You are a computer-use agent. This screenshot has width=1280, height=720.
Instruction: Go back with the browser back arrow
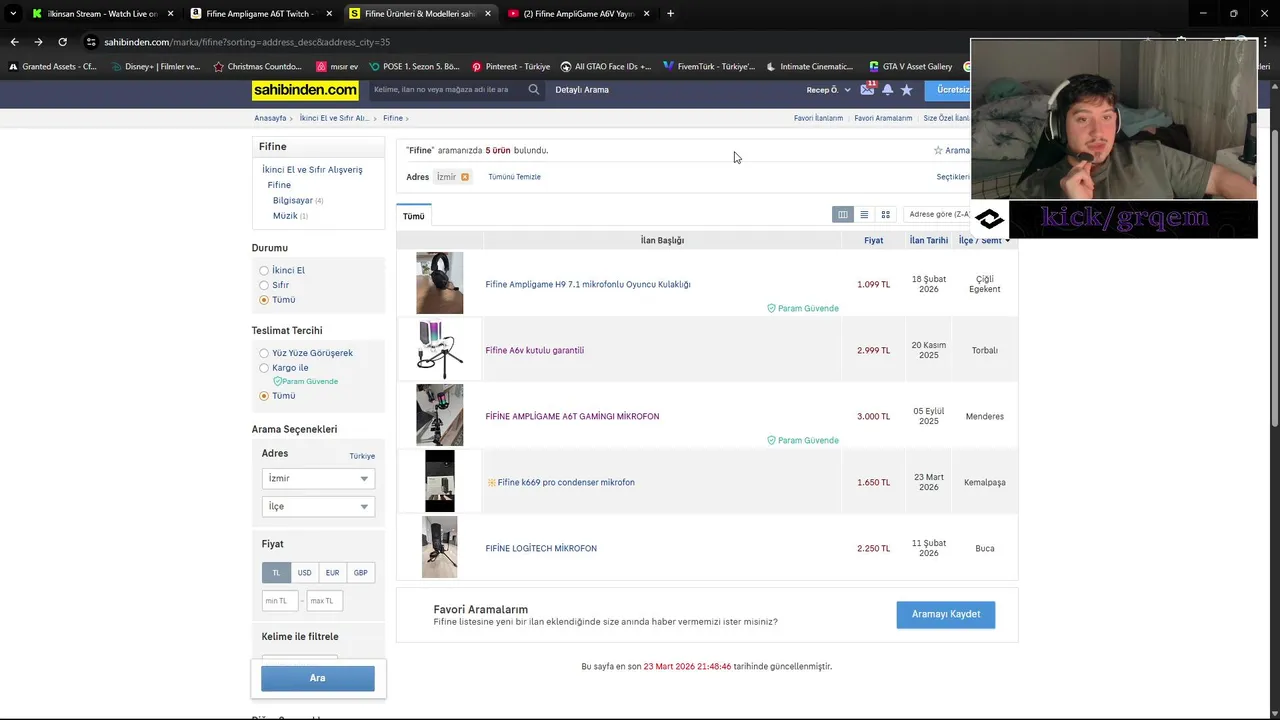pyautogui.click(x=14, y=42)
